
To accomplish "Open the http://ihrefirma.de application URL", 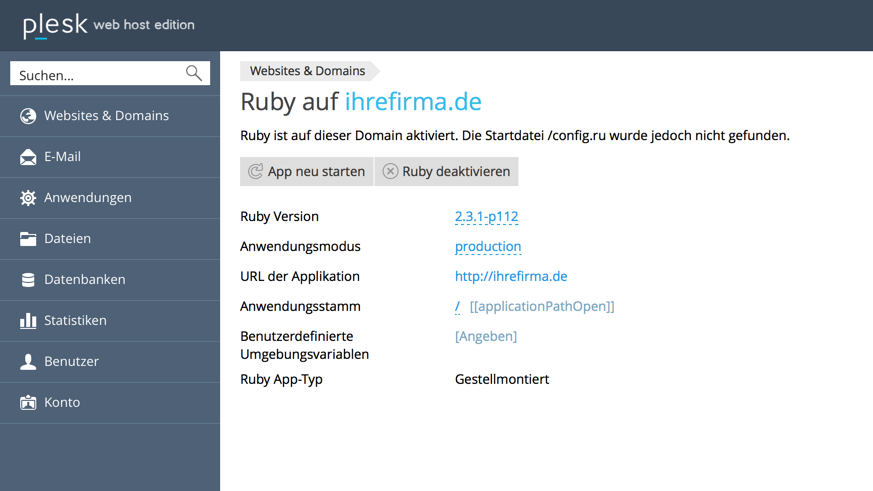I will 511,277.
